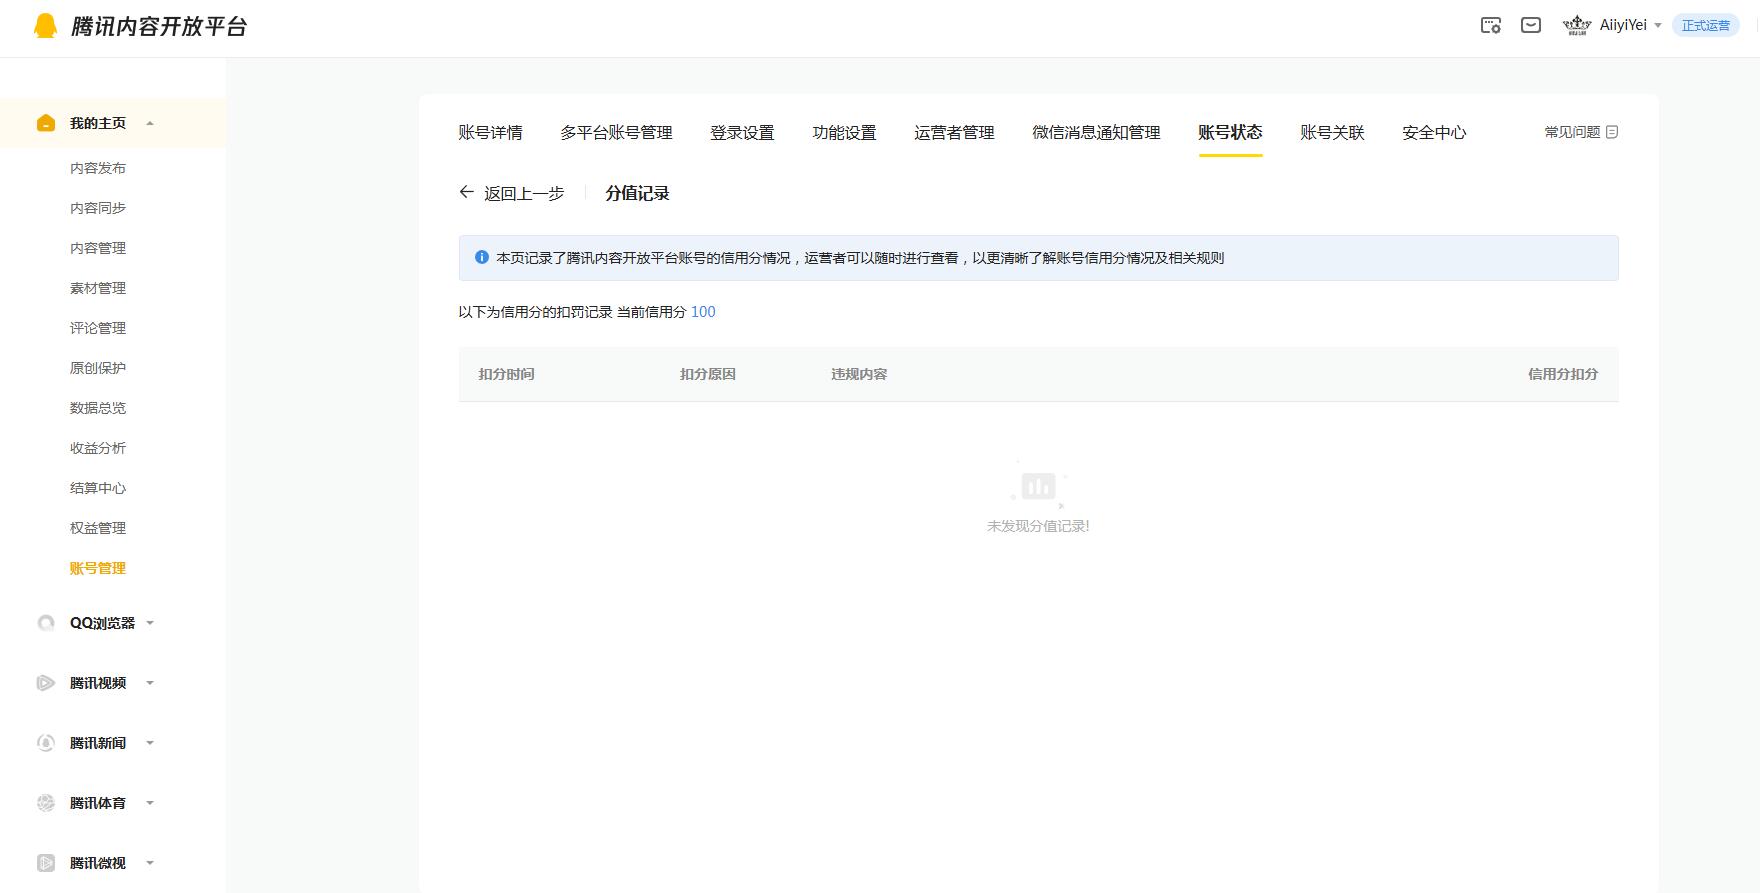Click the Tencent penguin logo icon
This screenshot has height=893, width=1760.
(45, 26)
